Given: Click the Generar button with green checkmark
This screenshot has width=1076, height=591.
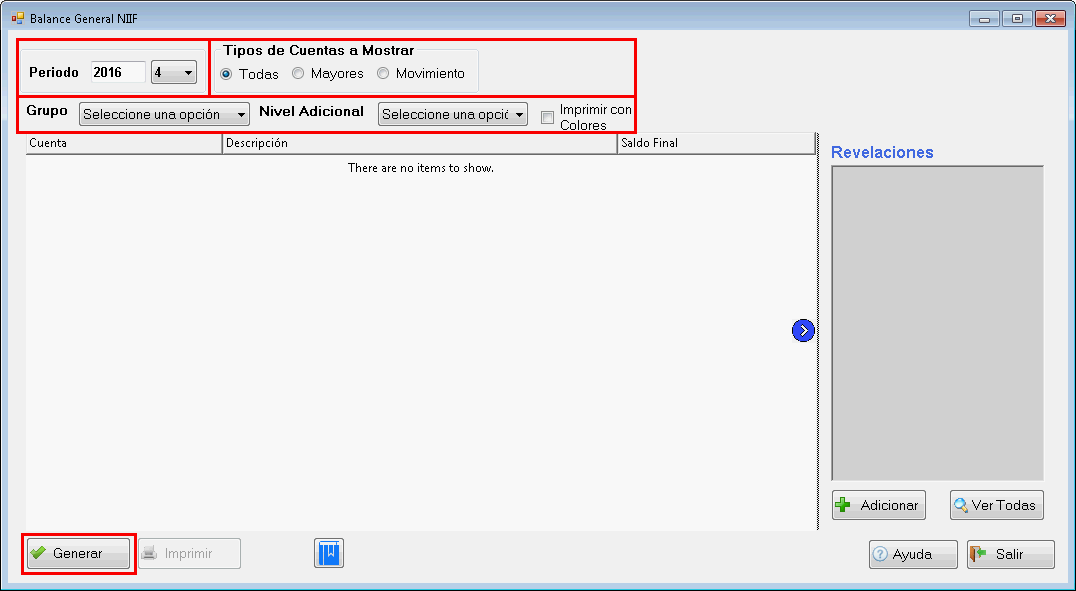Looking at the screenshot, I should coord(78,553).
